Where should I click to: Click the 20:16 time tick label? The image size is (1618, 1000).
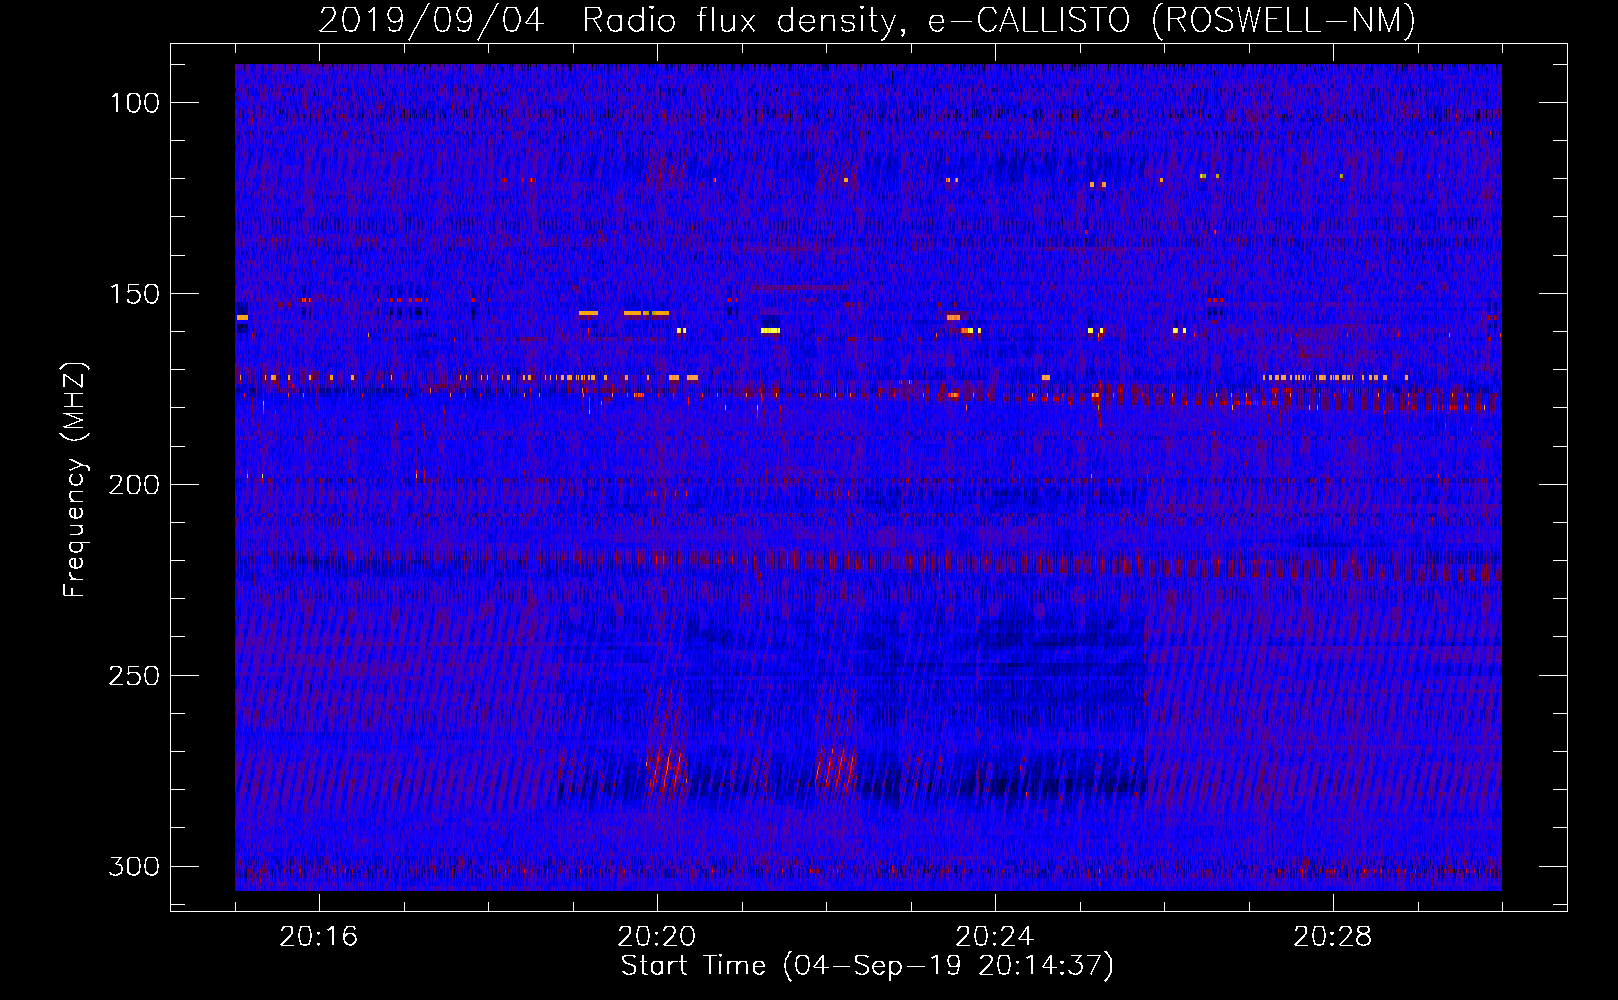pos(318,937)
